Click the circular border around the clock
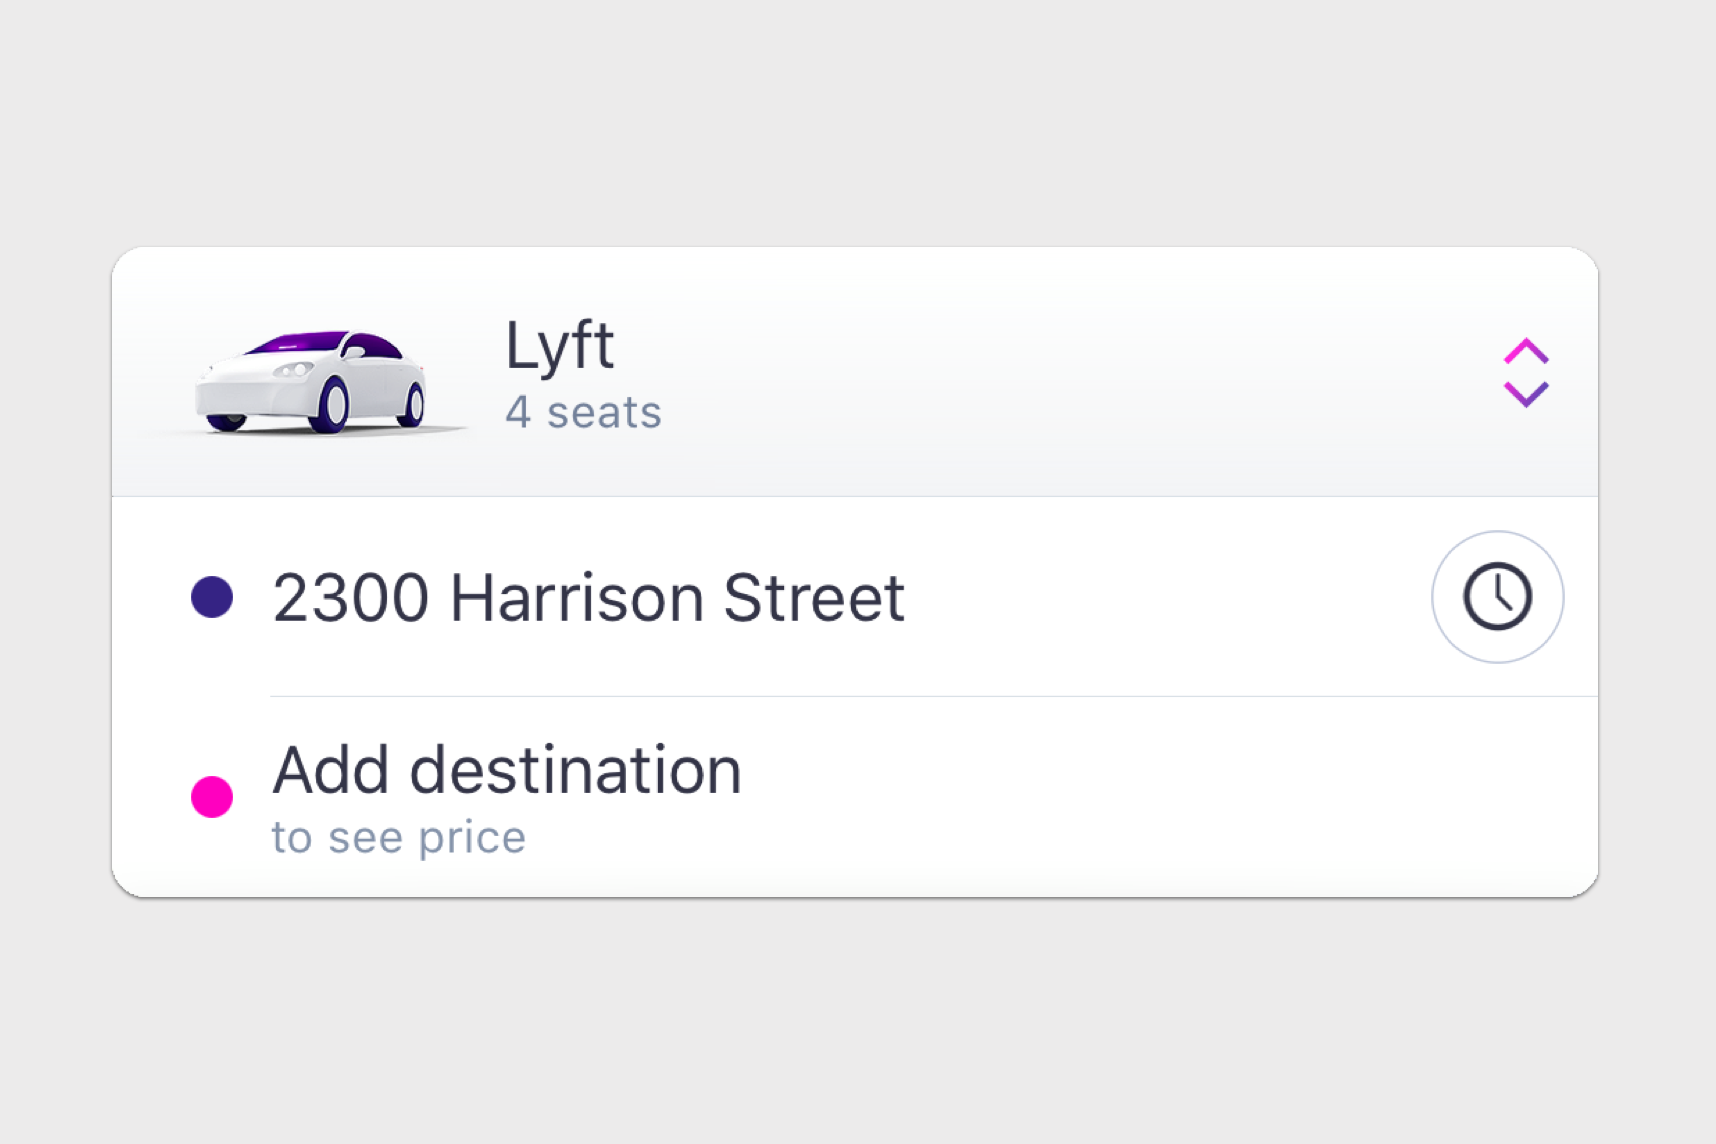 coord(1497,597)
